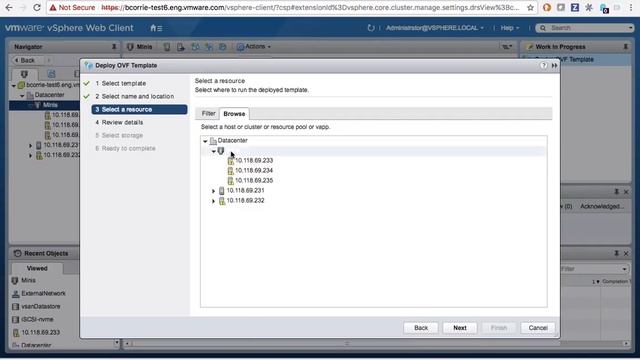Viewport: 640px width, 360px height.
Task: Select the cluster icon in resource tree
Action: tap(221, 151)
